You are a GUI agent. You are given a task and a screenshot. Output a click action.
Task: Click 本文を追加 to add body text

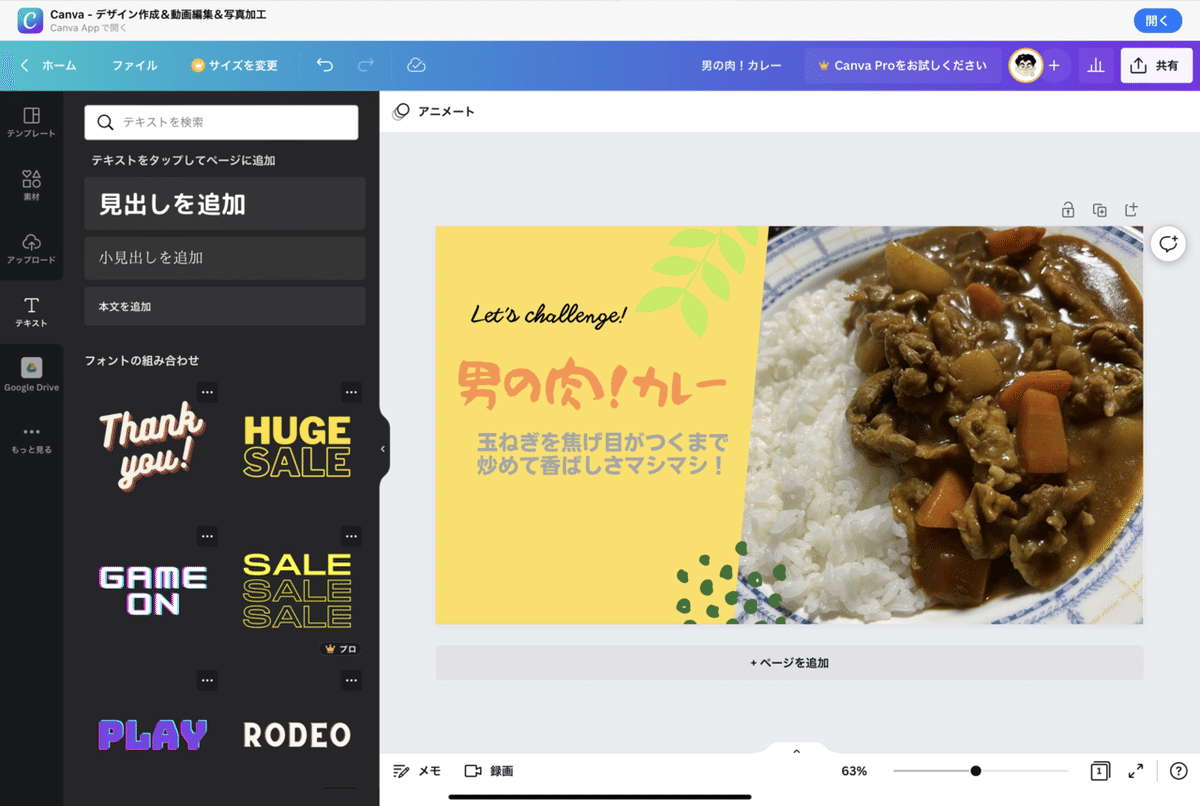pos(225,307)
